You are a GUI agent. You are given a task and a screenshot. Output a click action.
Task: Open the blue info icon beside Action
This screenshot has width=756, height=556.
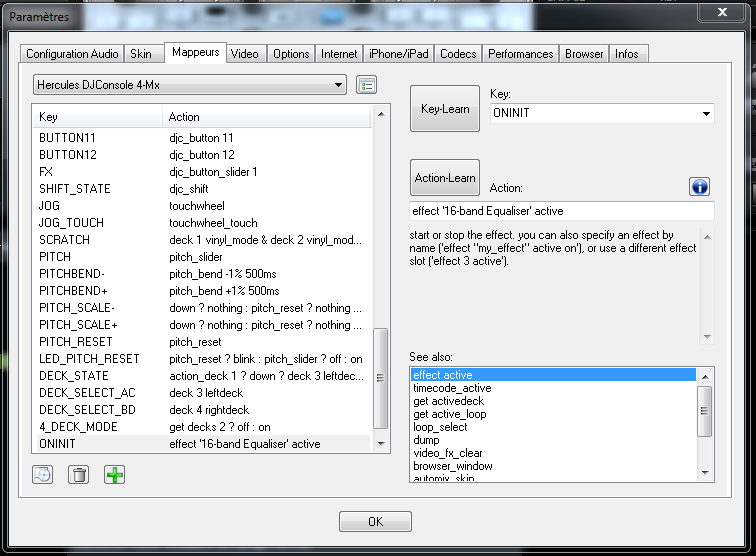[x=699, y=187]
